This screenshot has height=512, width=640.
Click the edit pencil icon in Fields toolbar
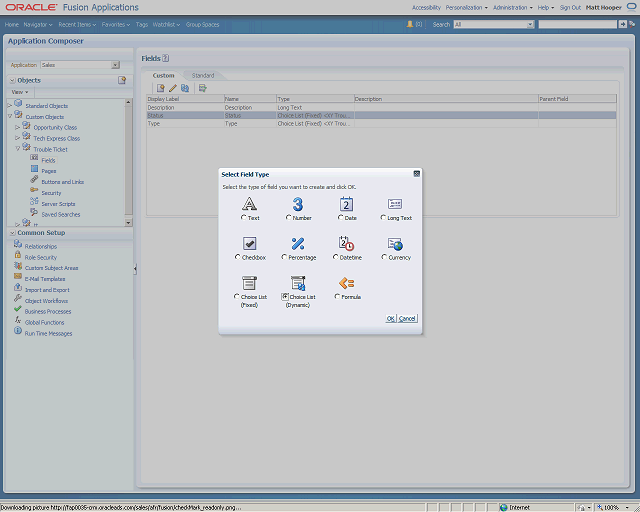[x=173, y=88]
